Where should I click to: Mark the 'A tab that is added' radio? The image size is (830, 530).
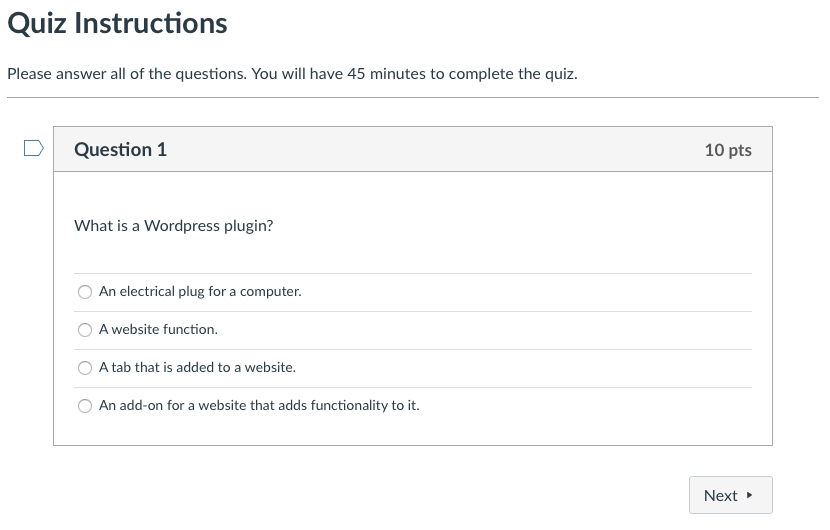(85, 368)
